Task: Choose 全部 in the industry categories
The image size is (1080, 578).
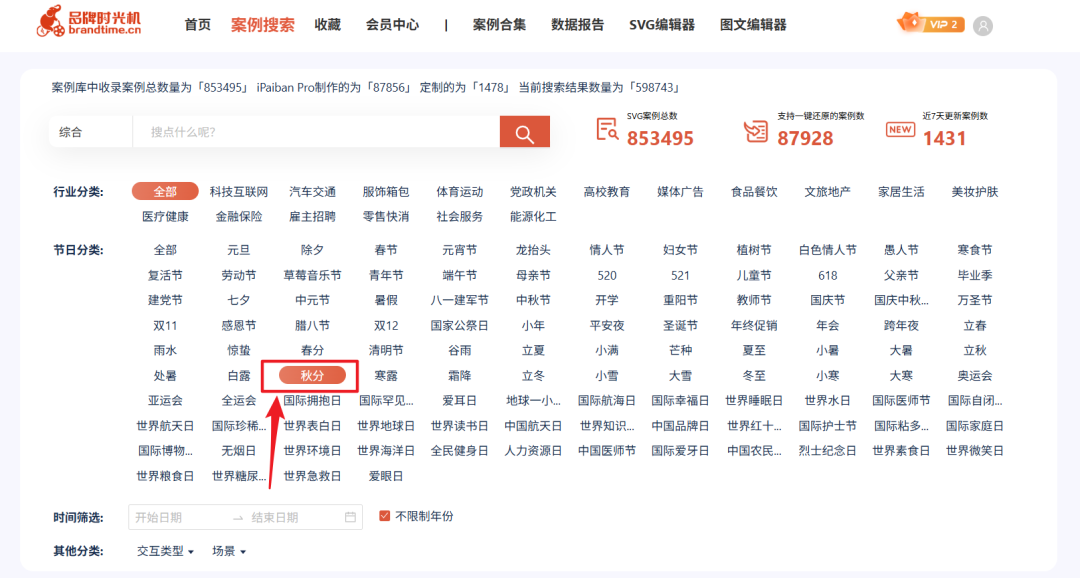Action: pyautogui.click(x=164, y=191)
